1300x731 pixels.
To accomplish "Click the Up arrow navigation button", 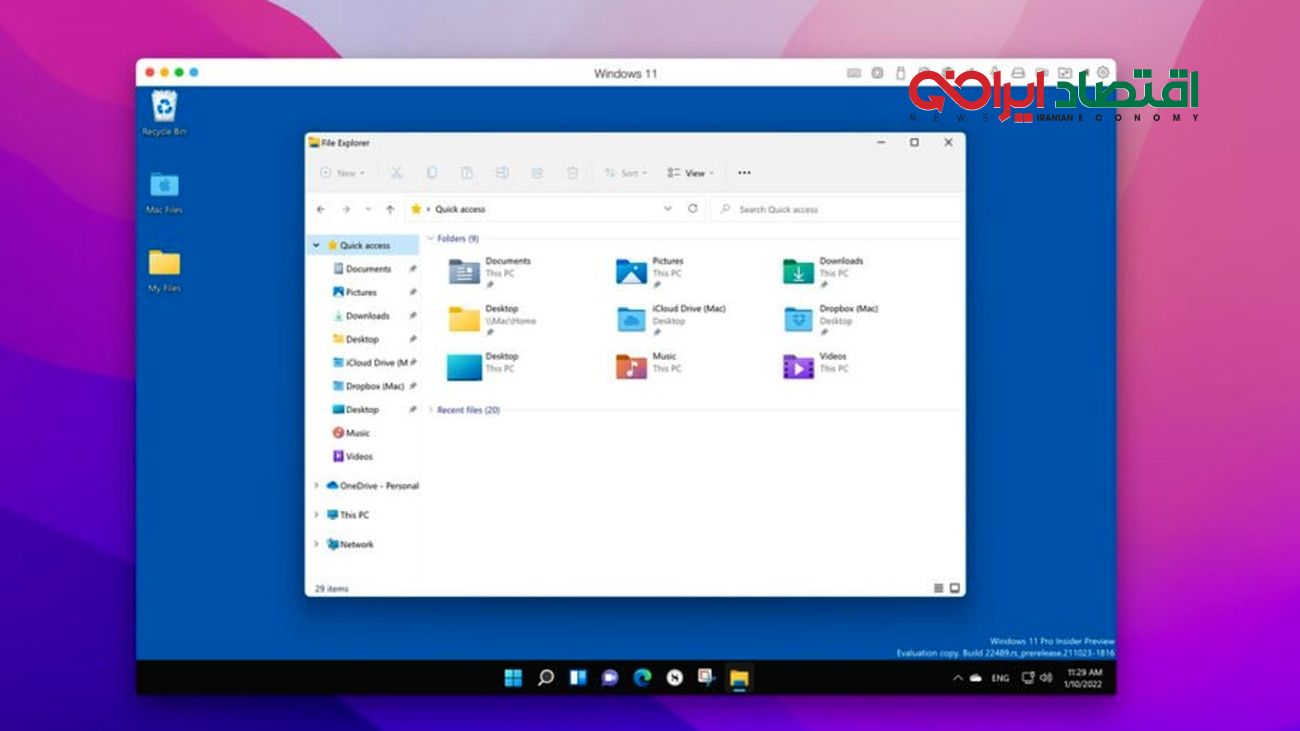I will (389, 209).
